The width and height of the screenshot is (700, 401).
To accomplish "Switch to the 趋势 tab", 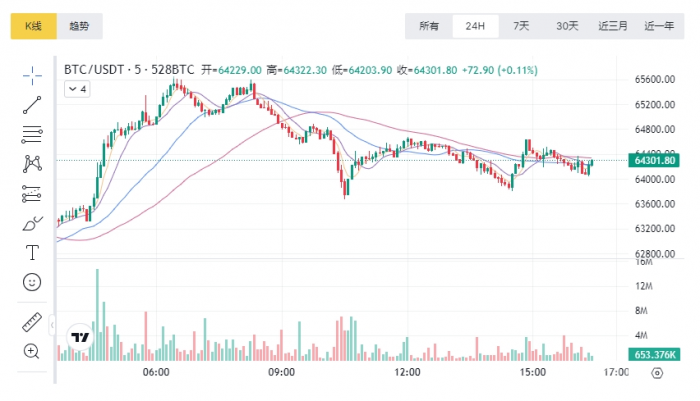I will point(80,26).
